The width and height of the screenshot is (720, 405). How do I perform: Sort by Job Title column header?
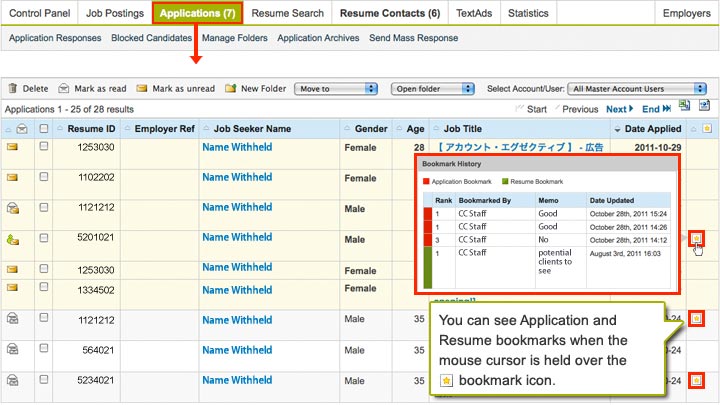coord(462,129)
